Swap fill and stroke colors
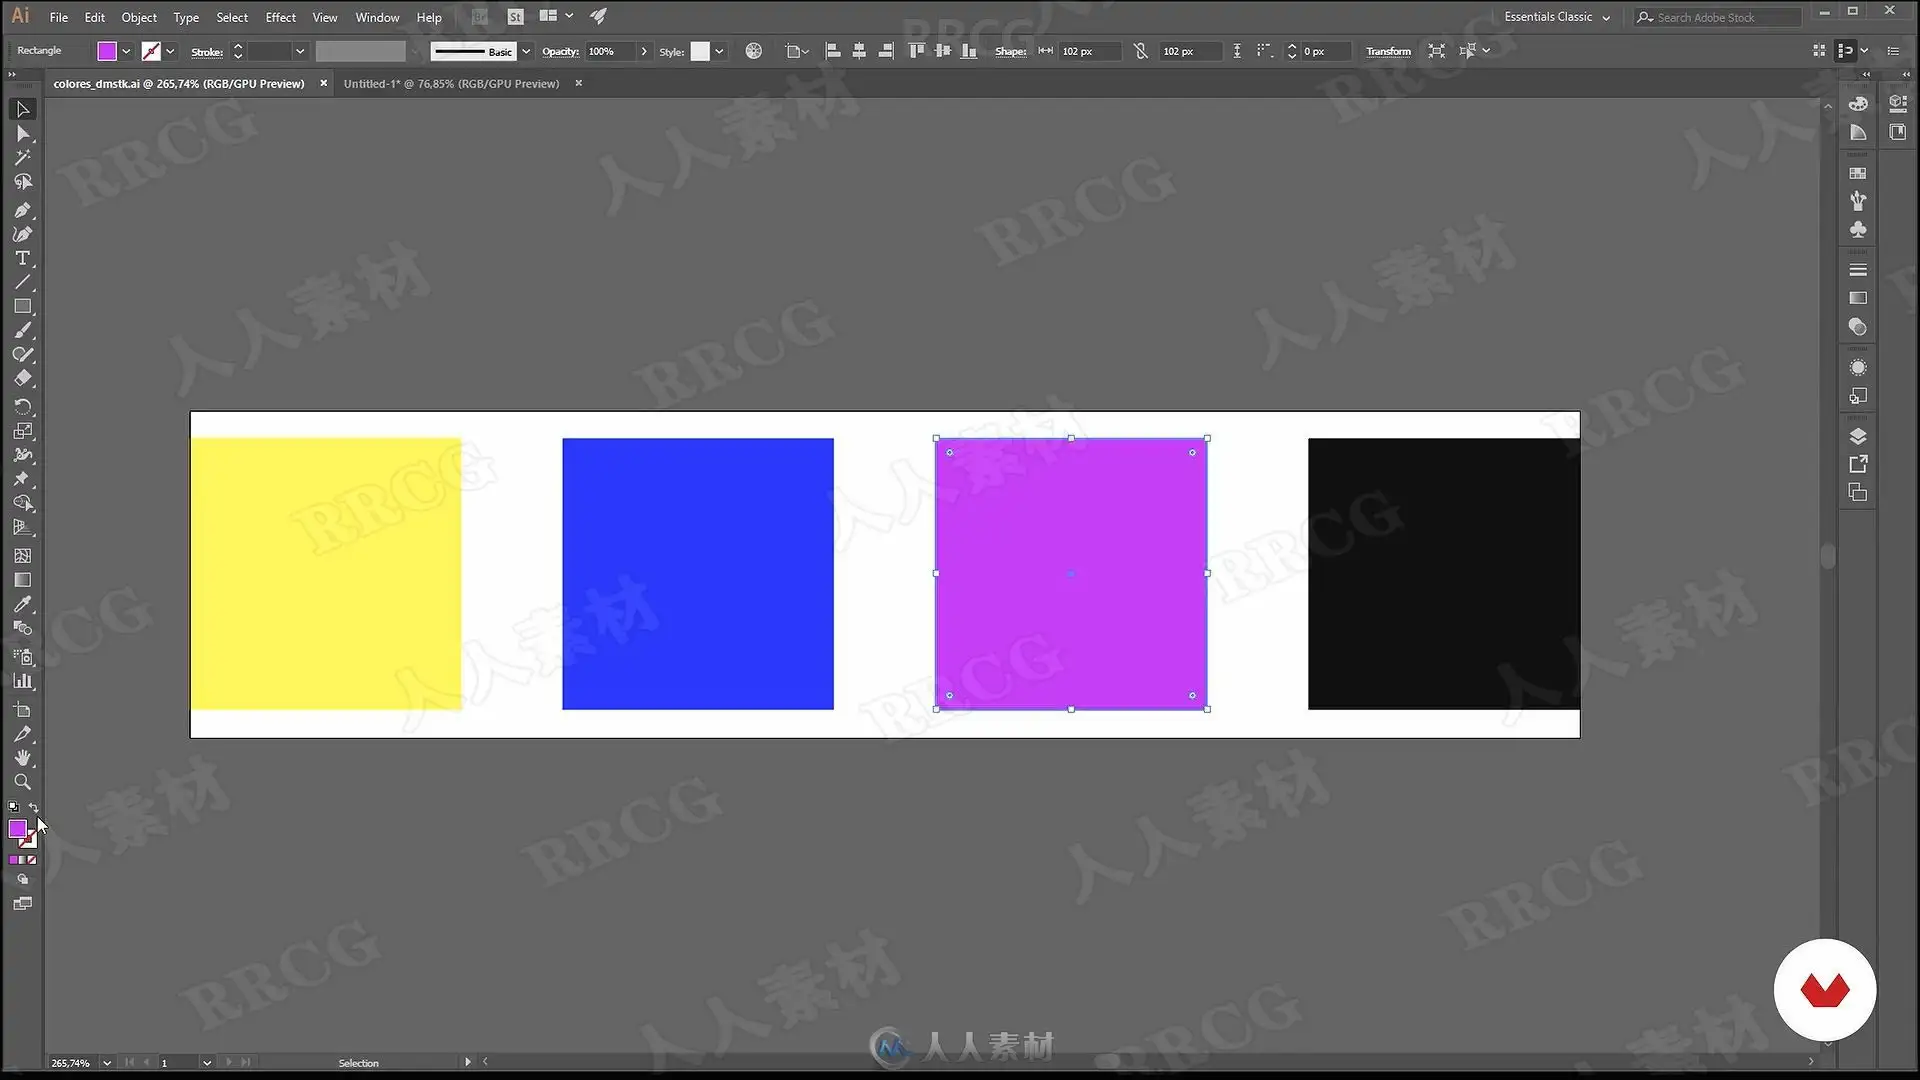Screen dimensions: 1920x1080 pyautogui.click(x=33, y=808)
